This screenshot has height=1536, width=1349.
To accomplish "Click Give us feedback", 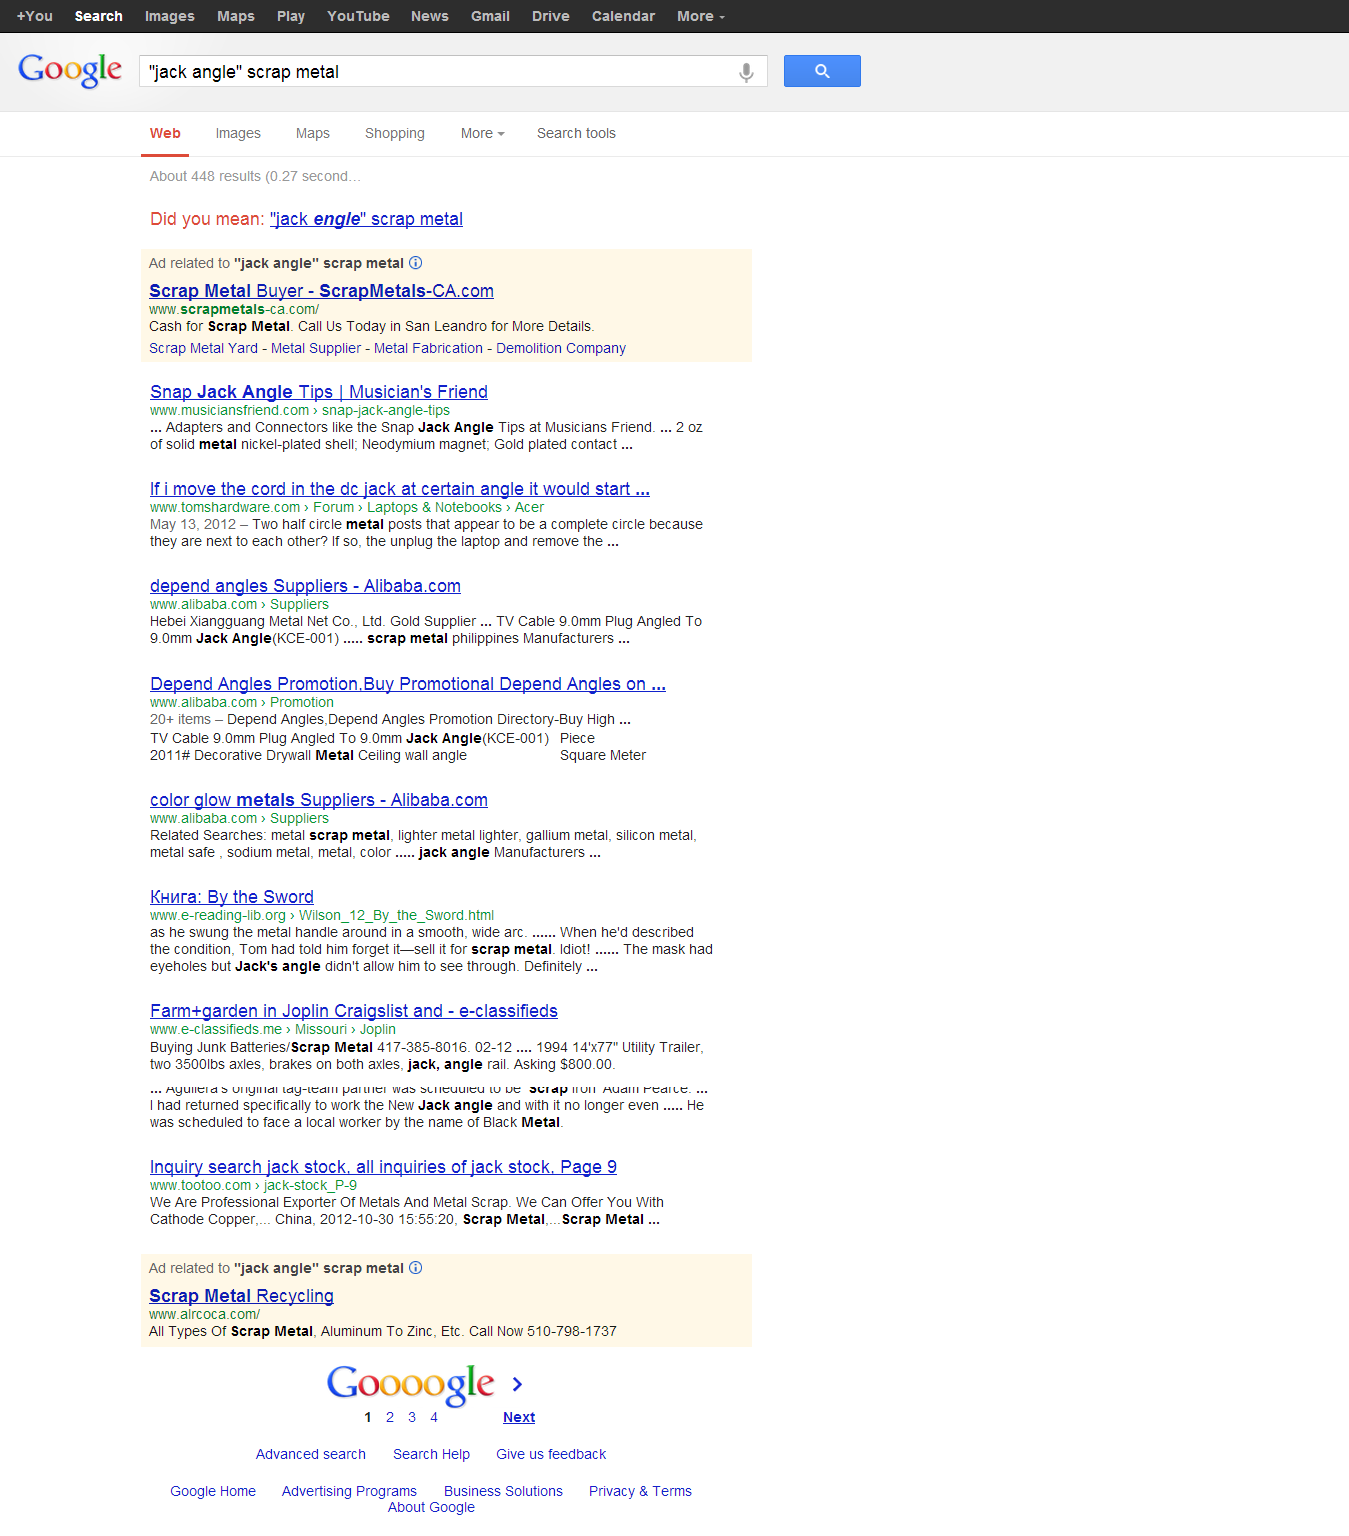I will pyautogui.click(x=551, y=1454).
